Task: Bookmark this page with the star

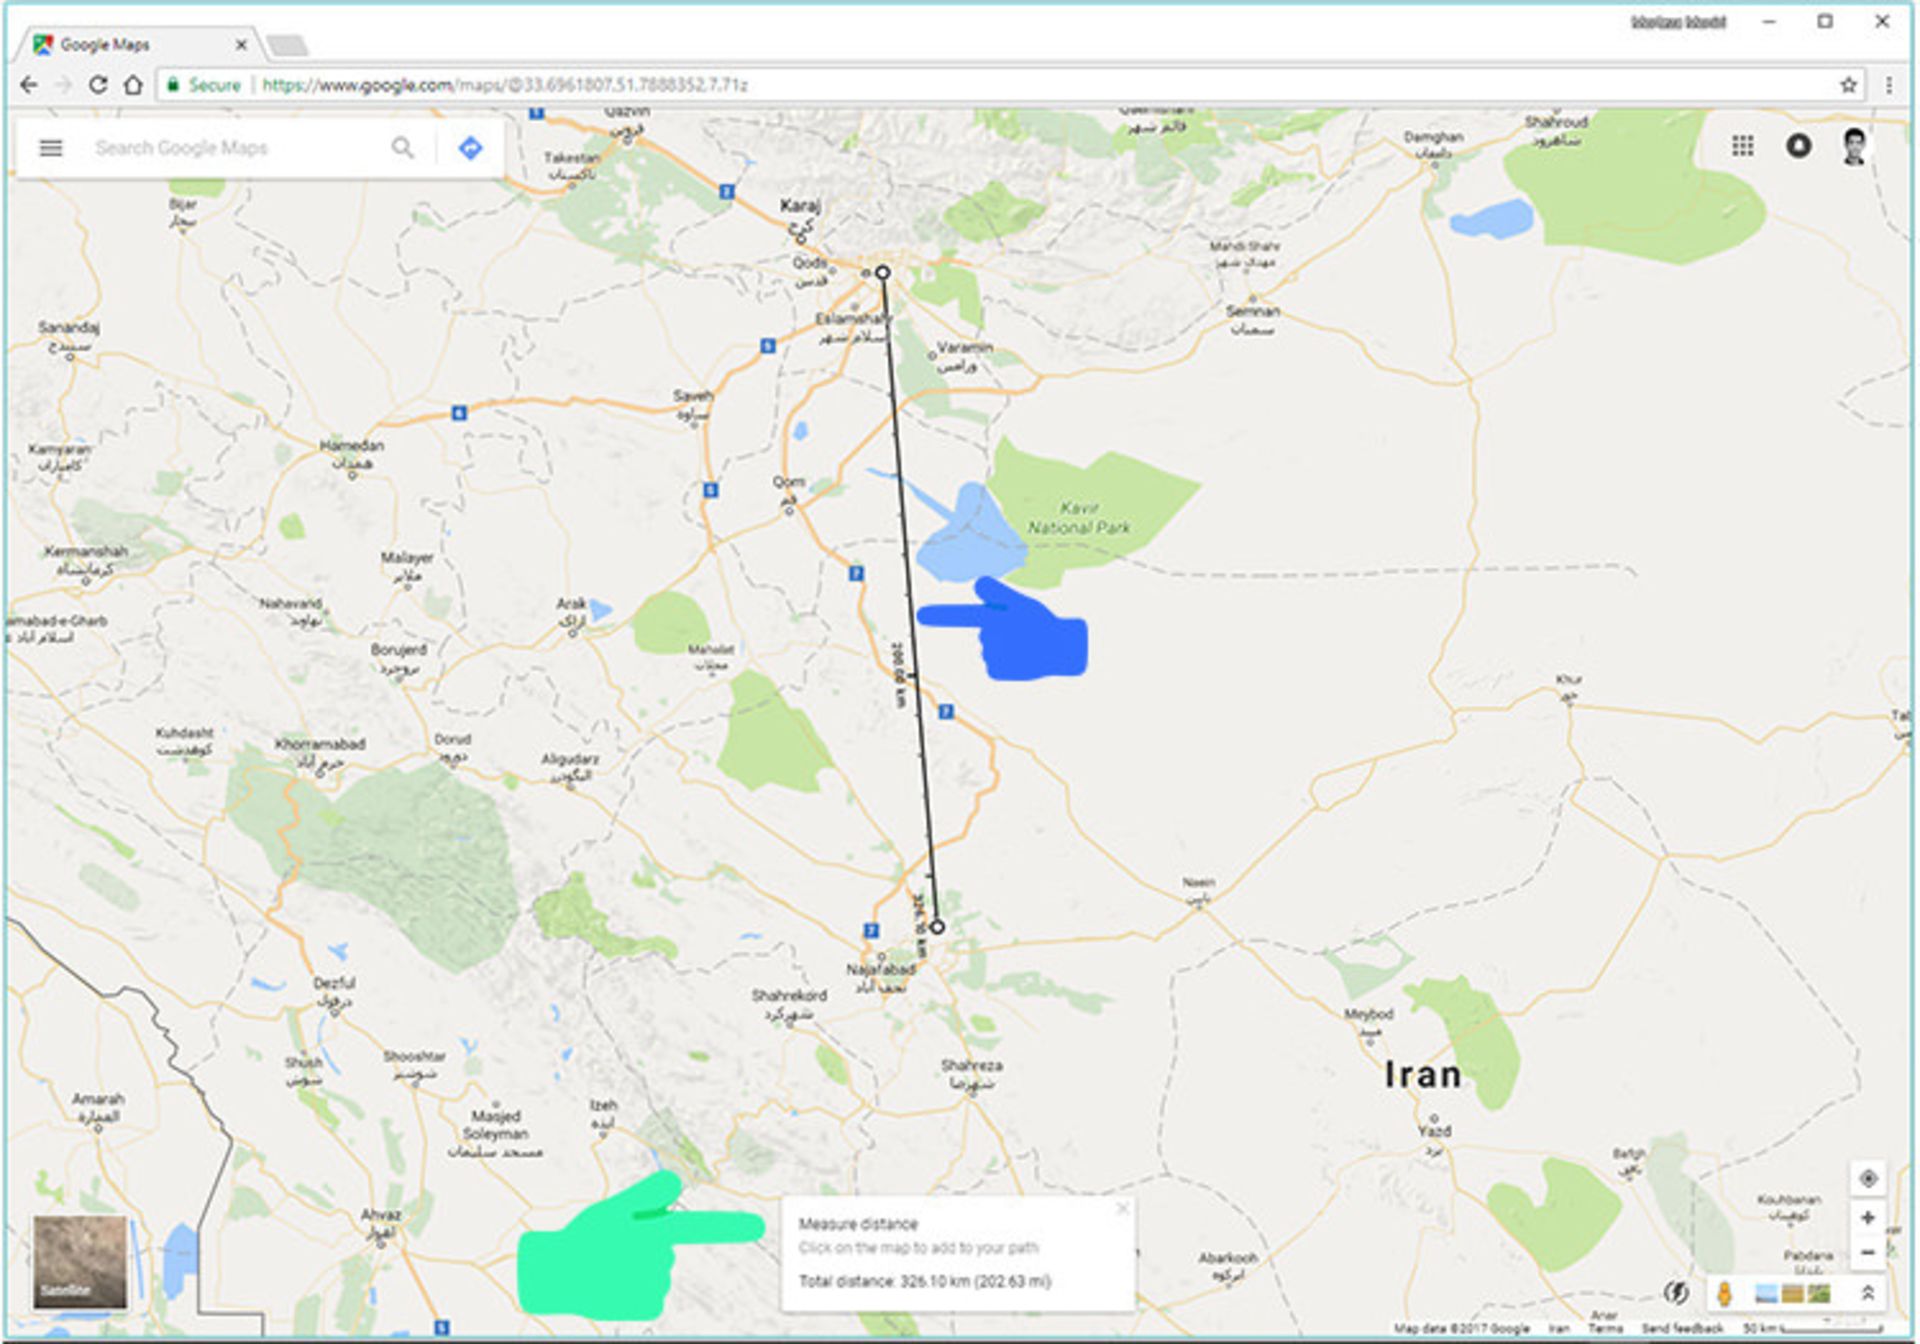Action: tap(1848, 85)
